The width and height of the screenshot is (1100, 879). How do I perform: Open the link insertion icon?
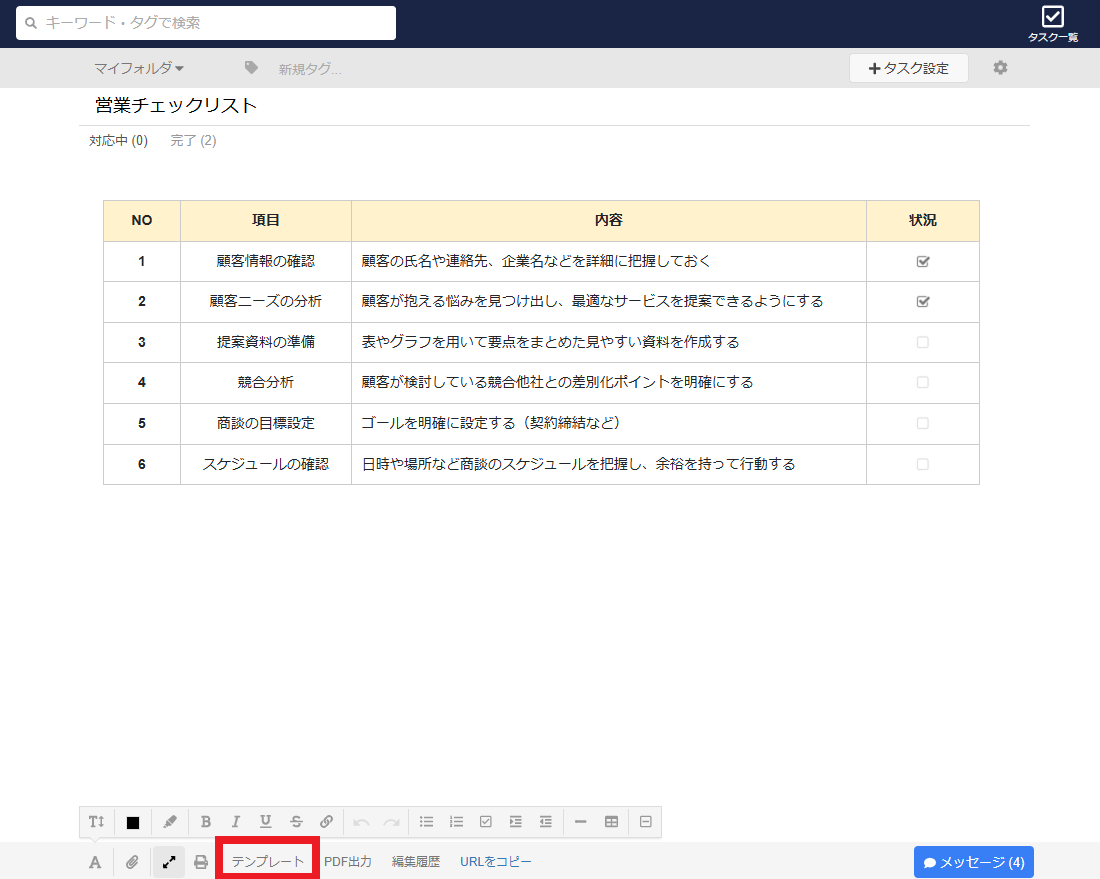326,821
